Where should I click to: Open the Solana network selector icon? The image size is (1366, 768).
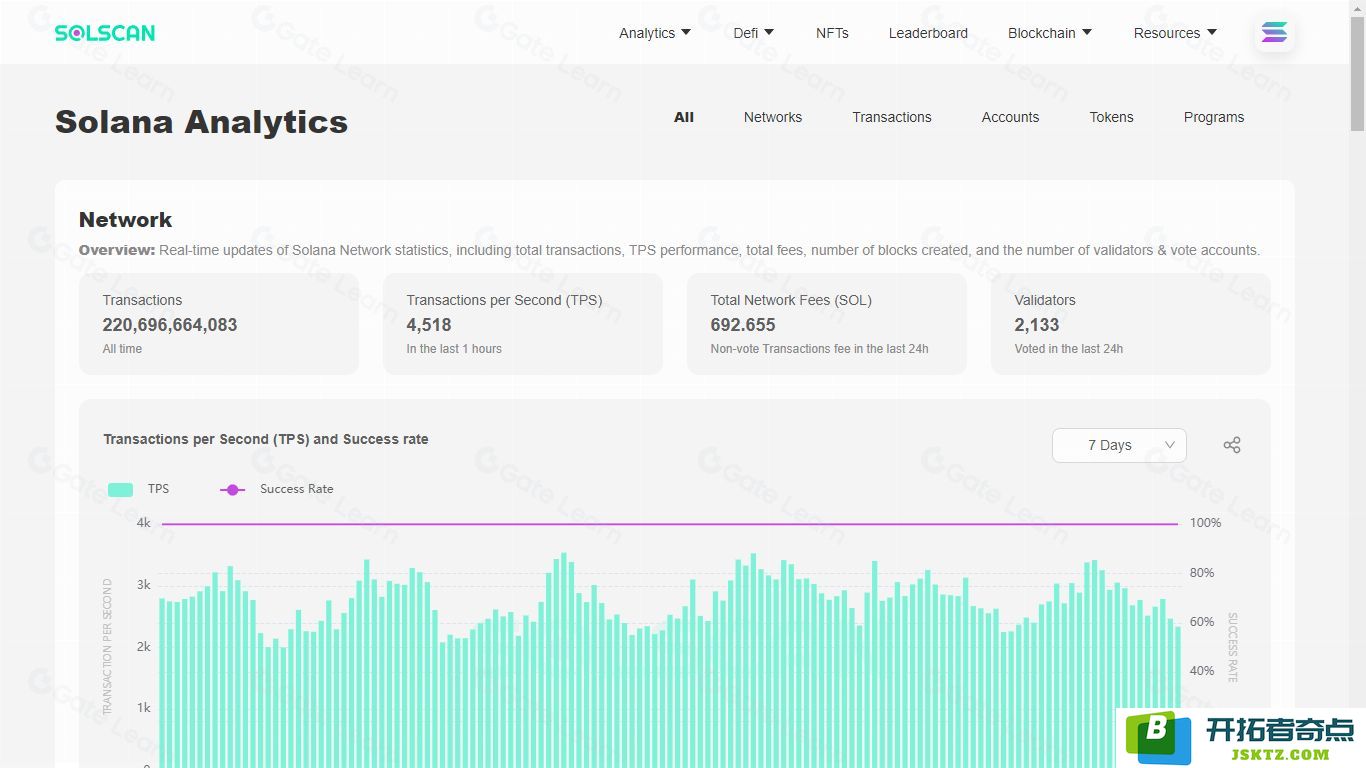point(1274,33)
